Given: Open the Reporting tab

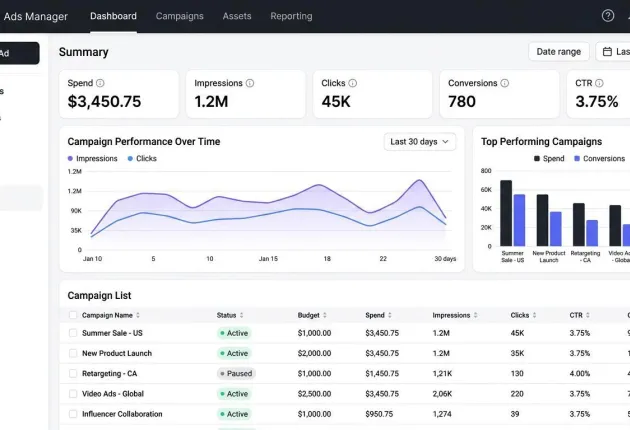Looking at the screenshot, I should [291, 16].
